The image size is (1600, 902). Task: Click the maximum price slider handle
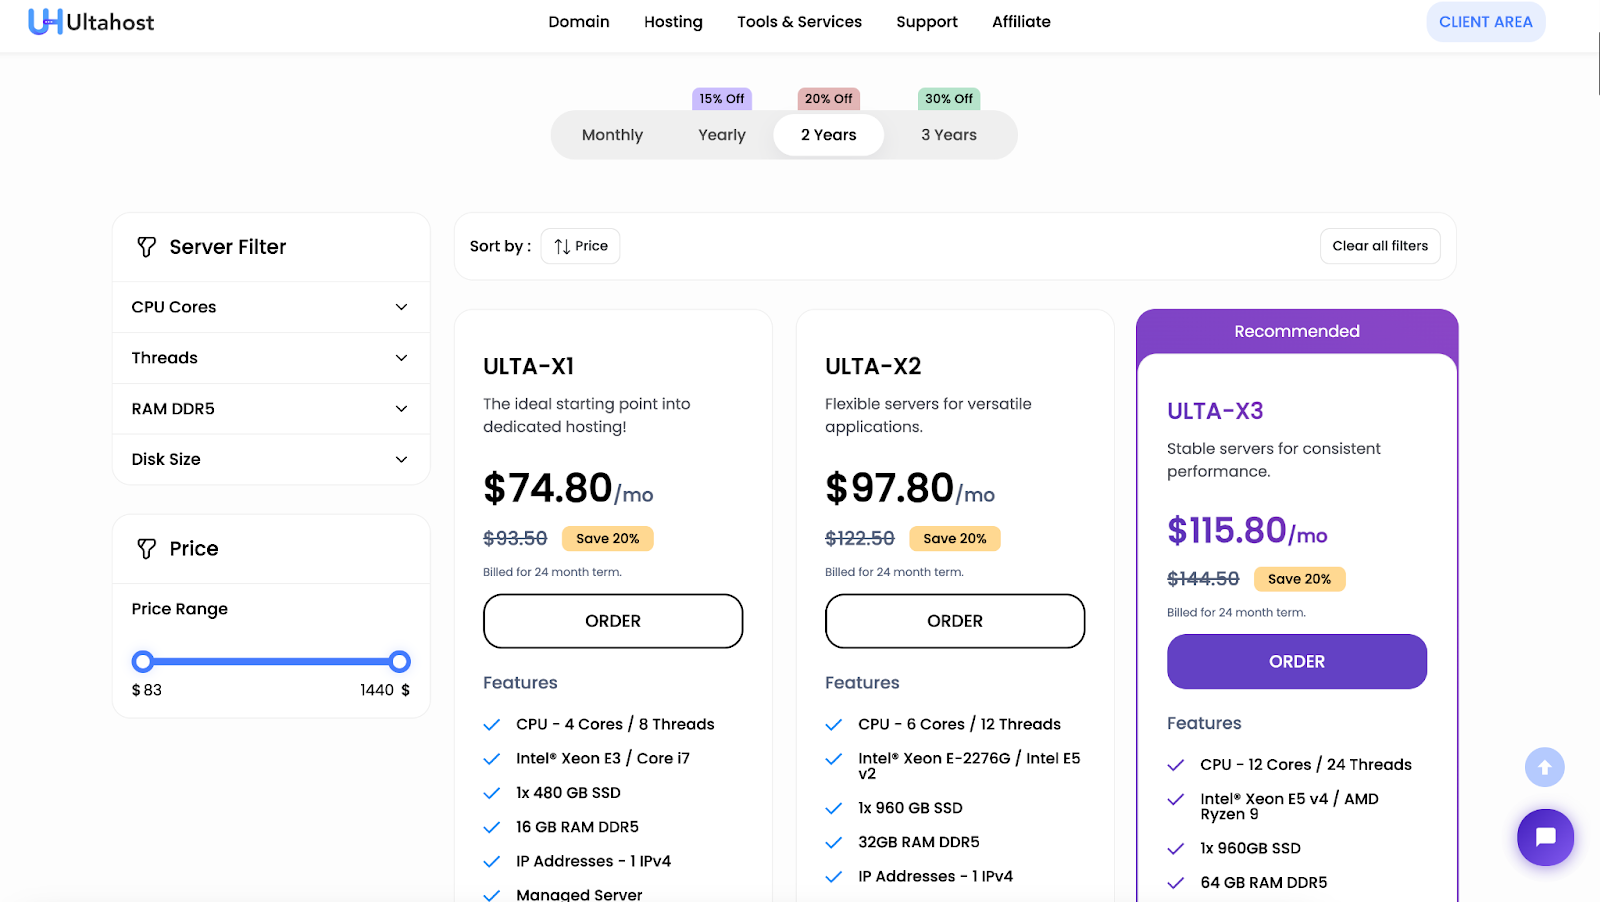[x=400, y=662]
